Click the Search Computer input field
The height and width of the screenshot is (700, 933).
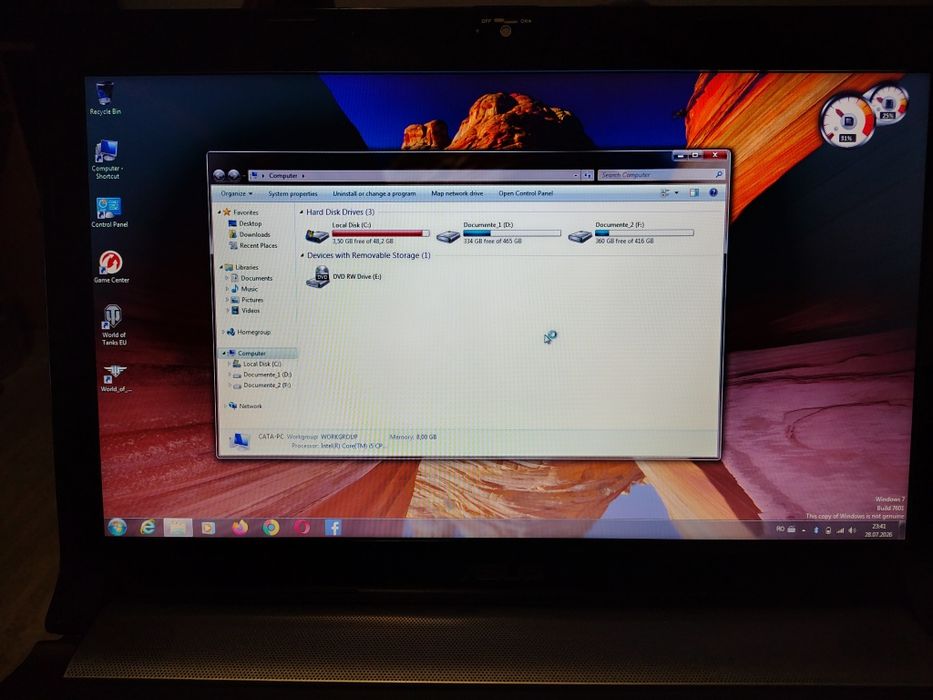coord(660,175)
